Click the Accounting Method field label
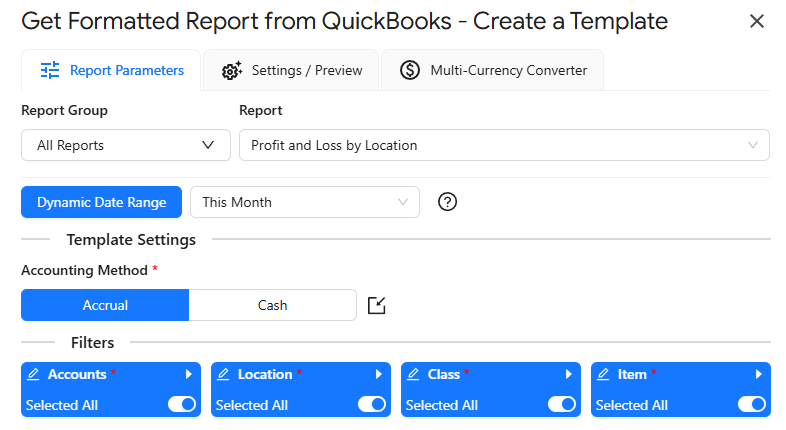 pos(84,271)
